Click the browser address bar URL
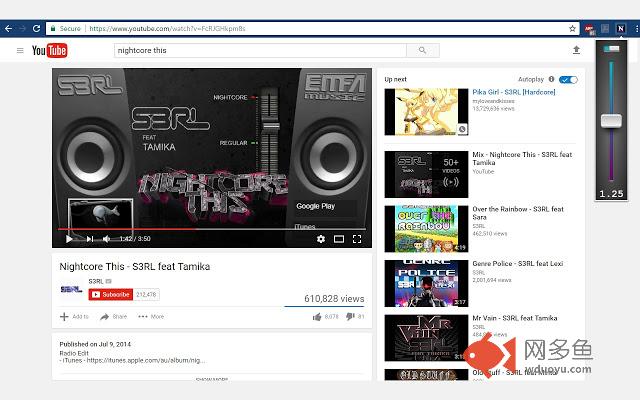The width and height of the screenshot is (640, 400). pyautogui.click(x=167, y=29)
